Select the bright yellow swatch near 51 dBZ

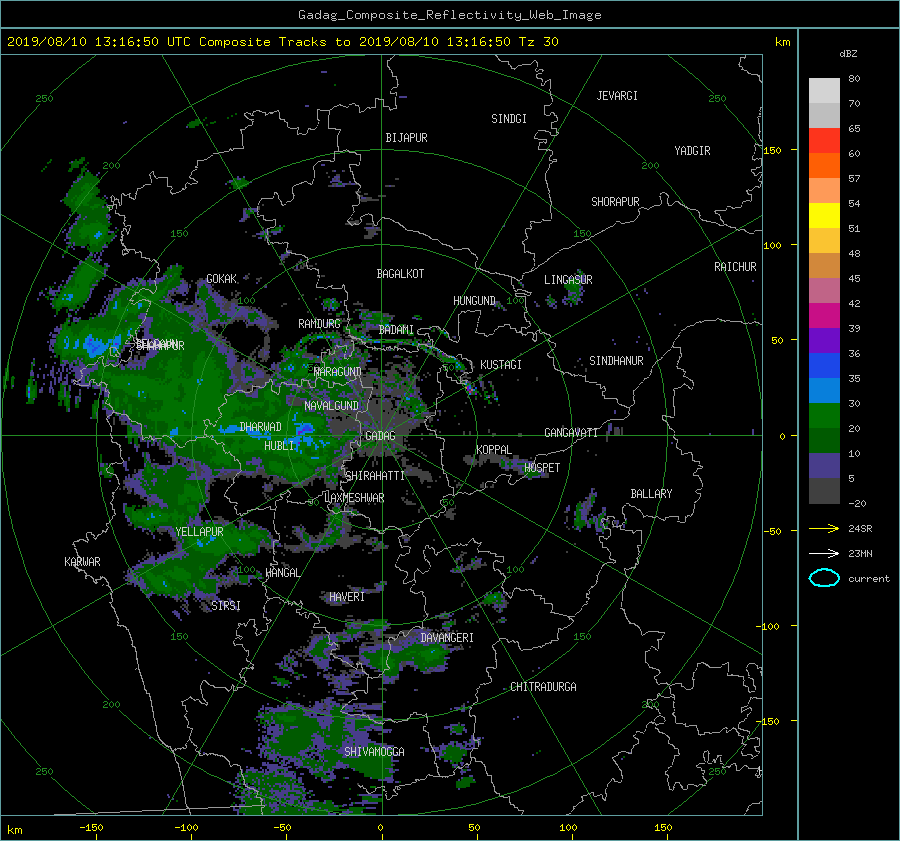[824, 215]
